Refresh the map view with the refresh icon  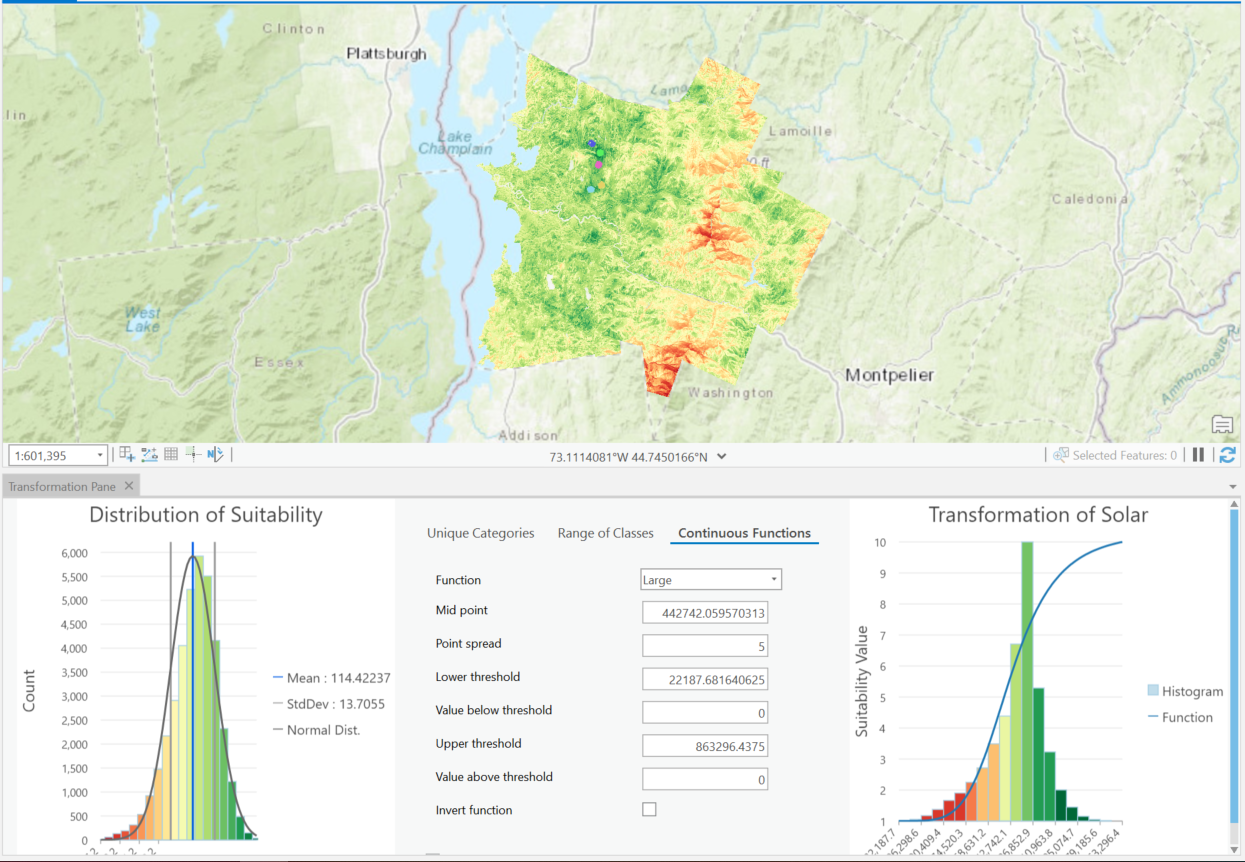pos(1228,455)
